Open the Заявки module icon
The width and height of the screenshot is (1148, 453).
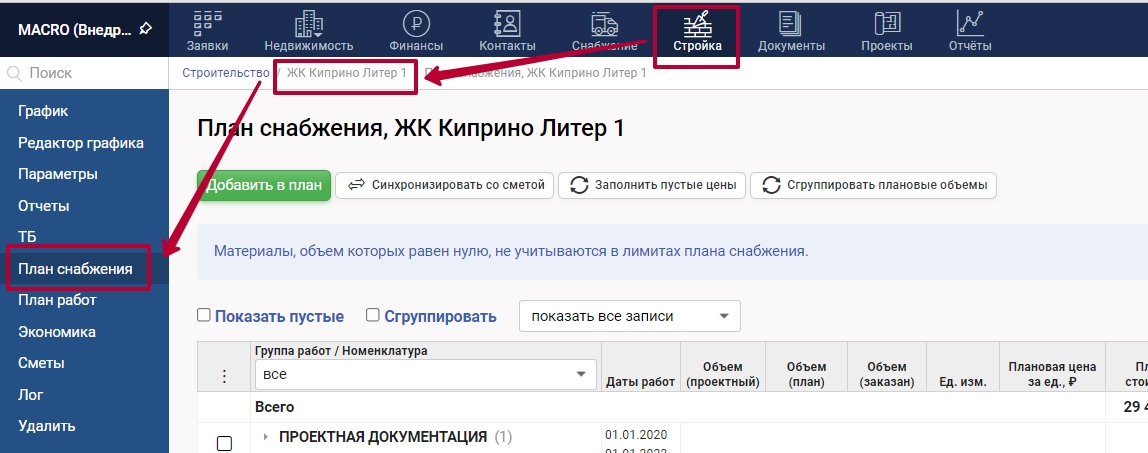click(207, 24)
